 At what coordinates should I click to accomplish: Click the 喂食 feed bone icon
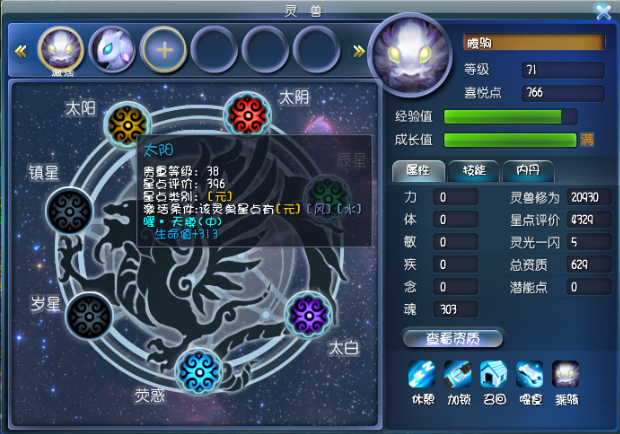529,374
